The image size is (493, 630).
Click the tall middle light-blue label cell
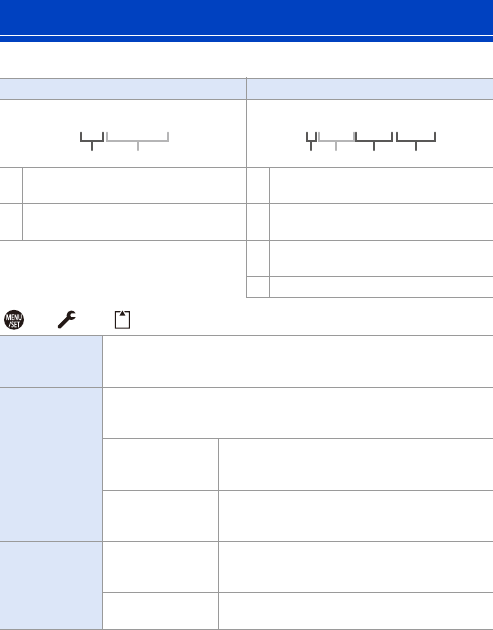(x=51, y=464)
